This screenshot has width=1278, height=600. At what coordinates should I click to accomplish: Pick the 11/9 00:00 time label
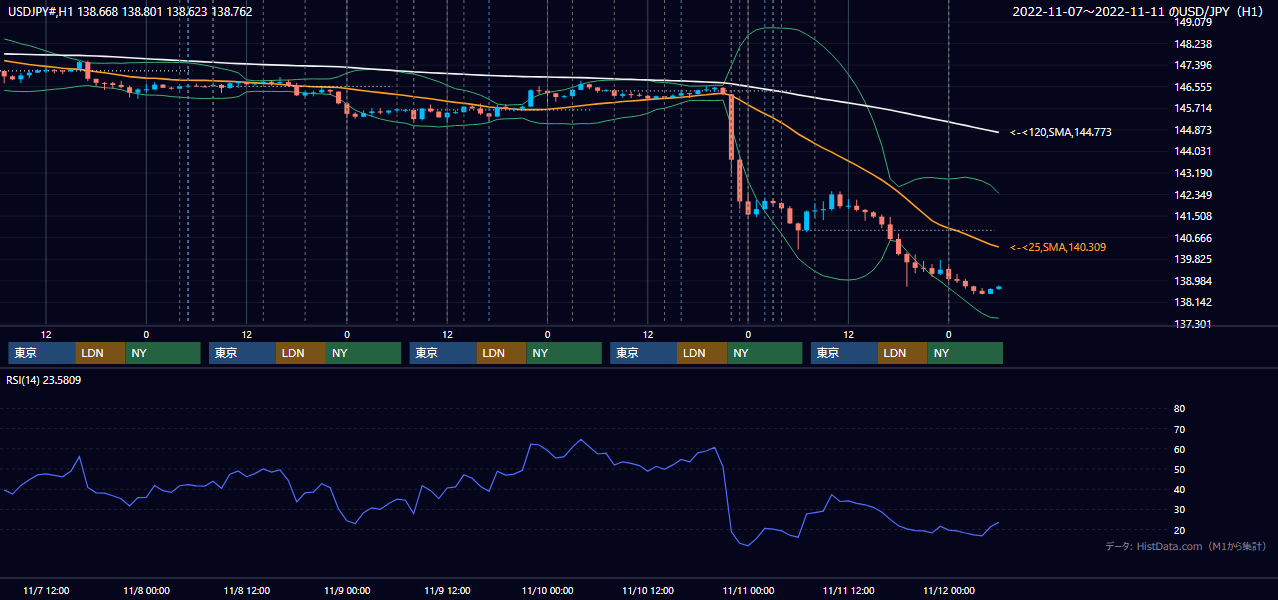(x=346, y=590)
